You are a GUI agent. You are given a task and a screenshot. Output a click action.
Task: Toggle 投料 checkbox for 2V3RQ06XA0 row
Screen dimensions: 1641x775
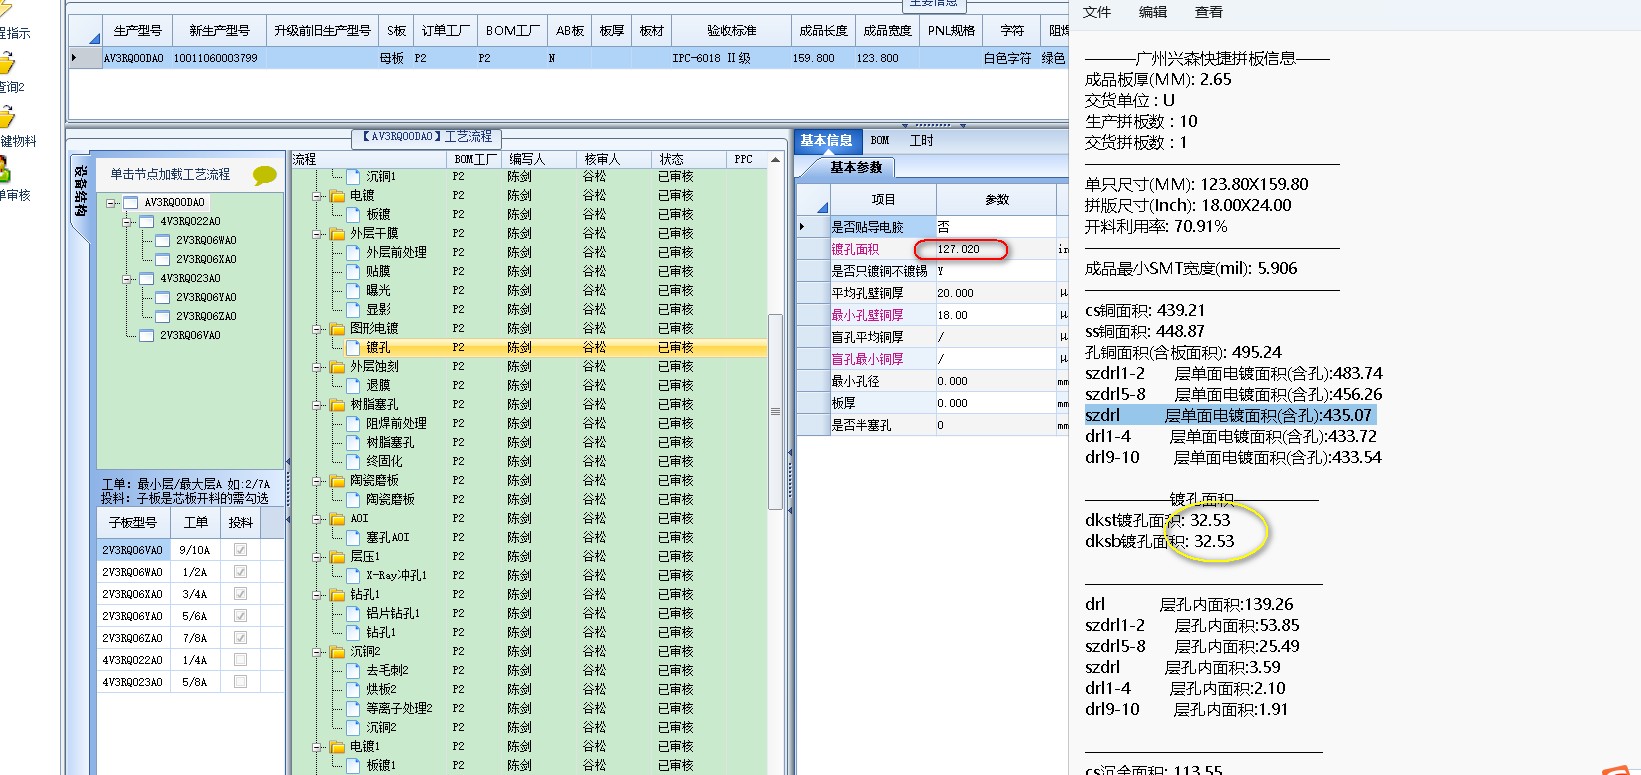[x=240, y=594]
